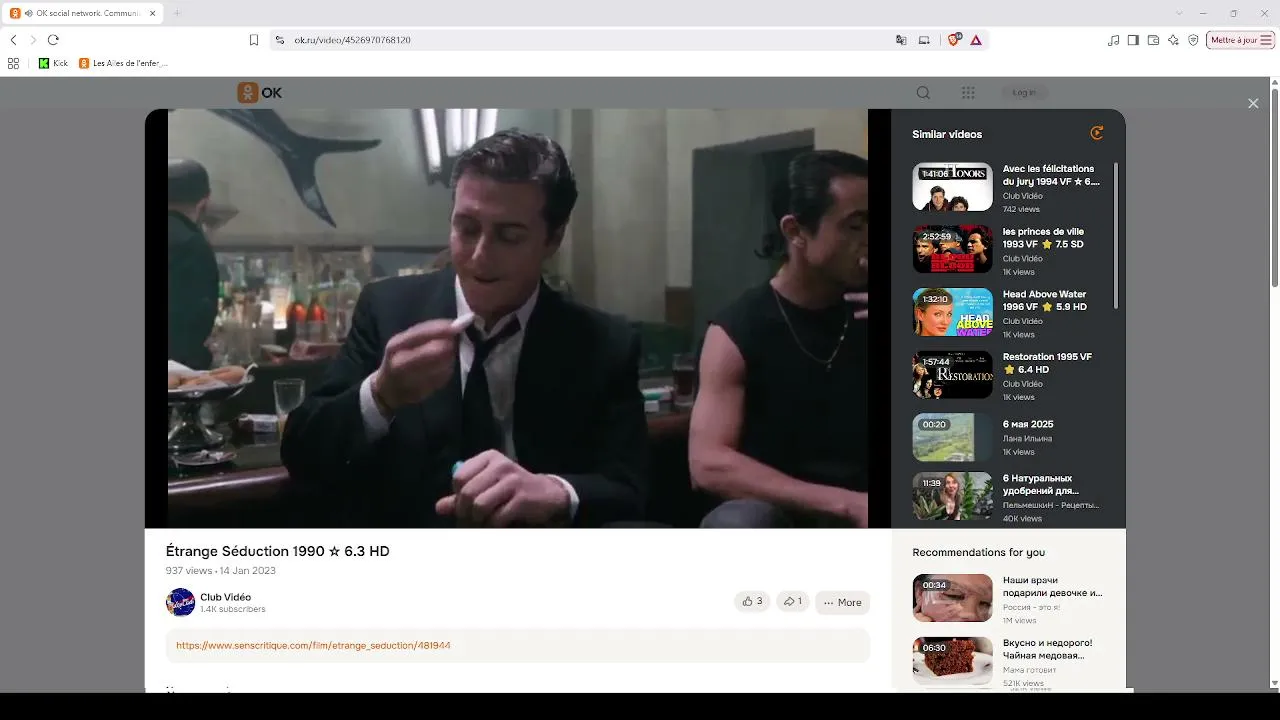The image size is (1280, 720).
Task: Open Club Vidéo channel avatar
Action: (180, 602)
